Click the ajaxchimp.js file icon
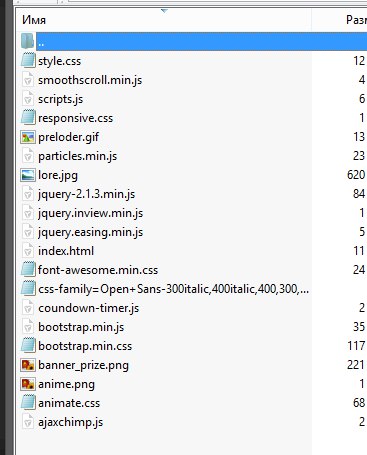Image resolution: width=367 pixels, height=455 pixels. 28,422
